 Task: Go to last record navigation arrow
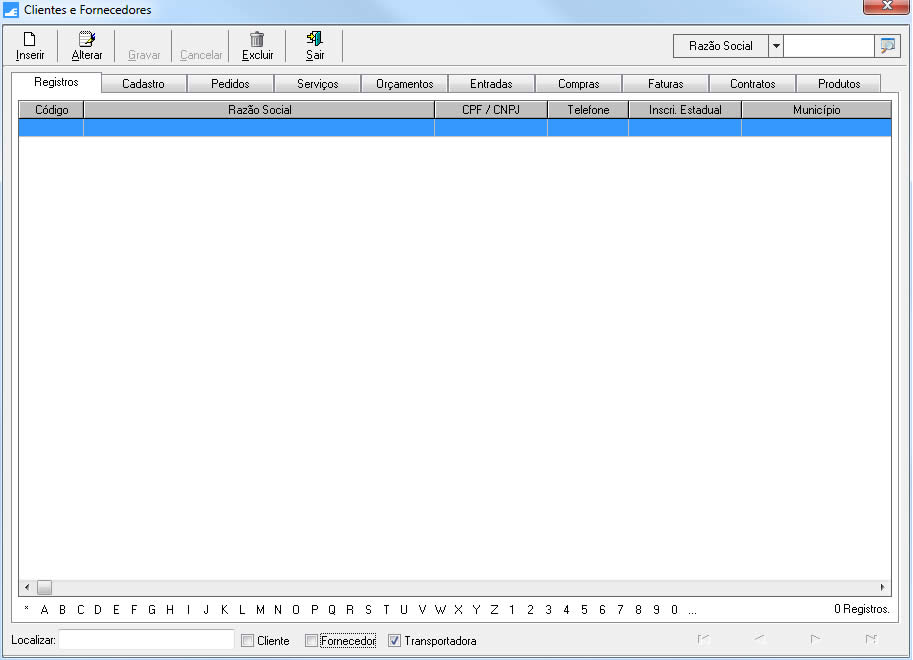click(871, 639)
